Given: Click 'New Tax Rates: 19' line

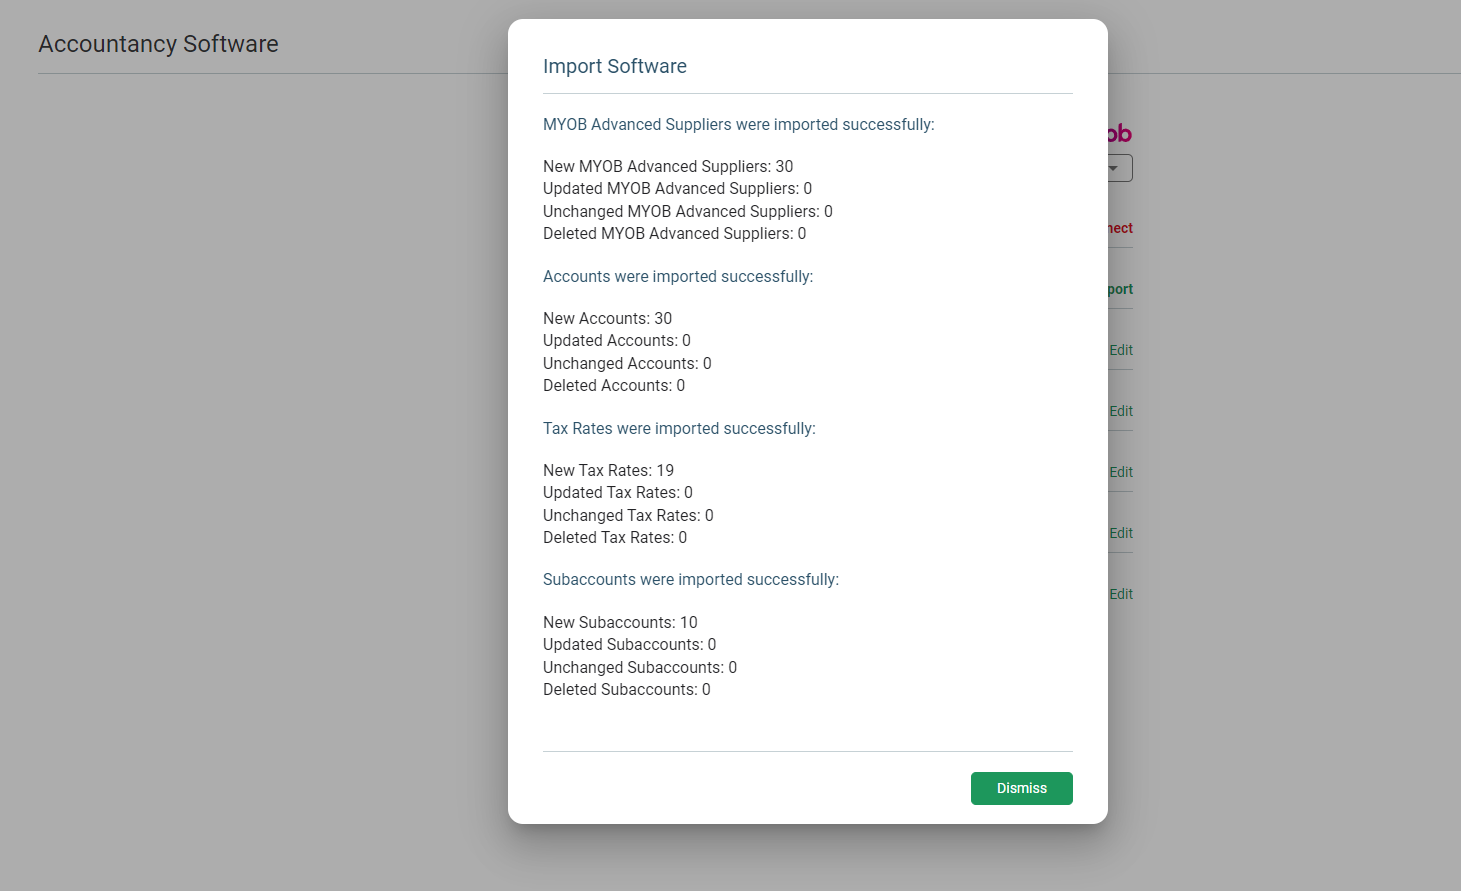Looking at the screenshot, I should 608,470.
